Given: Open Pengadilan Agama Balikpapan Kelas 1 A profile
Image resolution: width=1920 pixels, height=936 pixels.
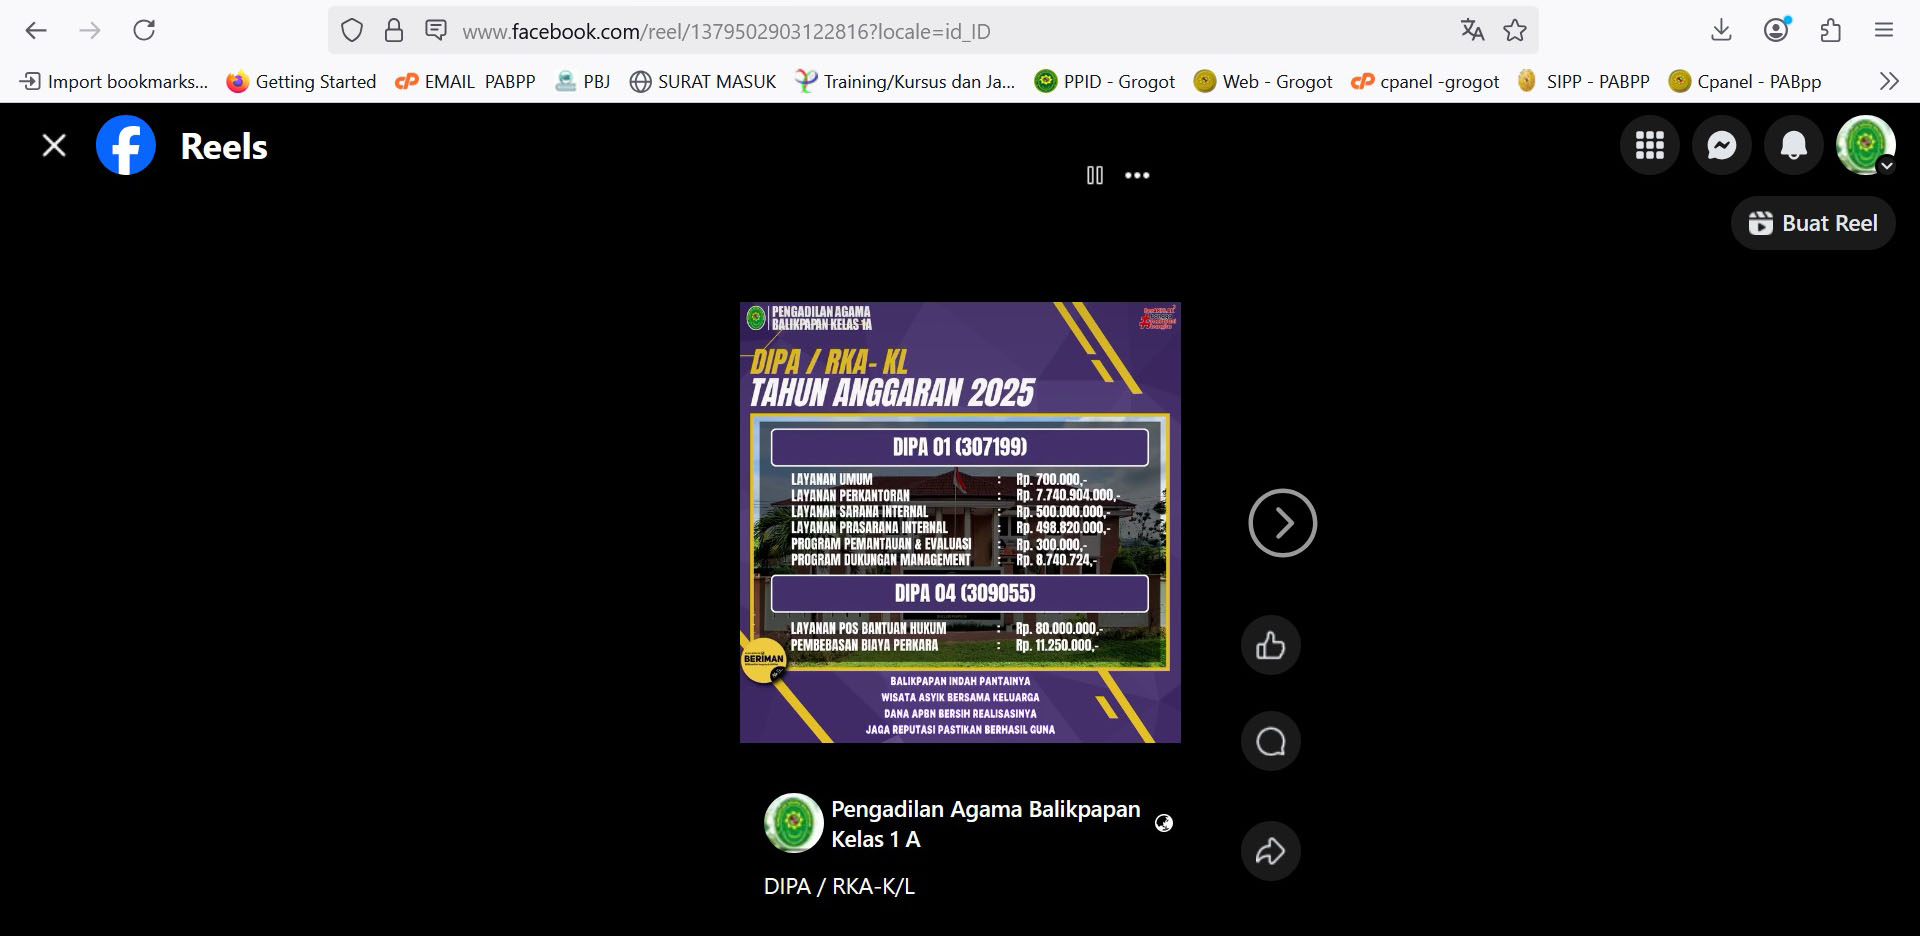Looking at the screenshot, I should pyautogui.click(x=985, y=824).
